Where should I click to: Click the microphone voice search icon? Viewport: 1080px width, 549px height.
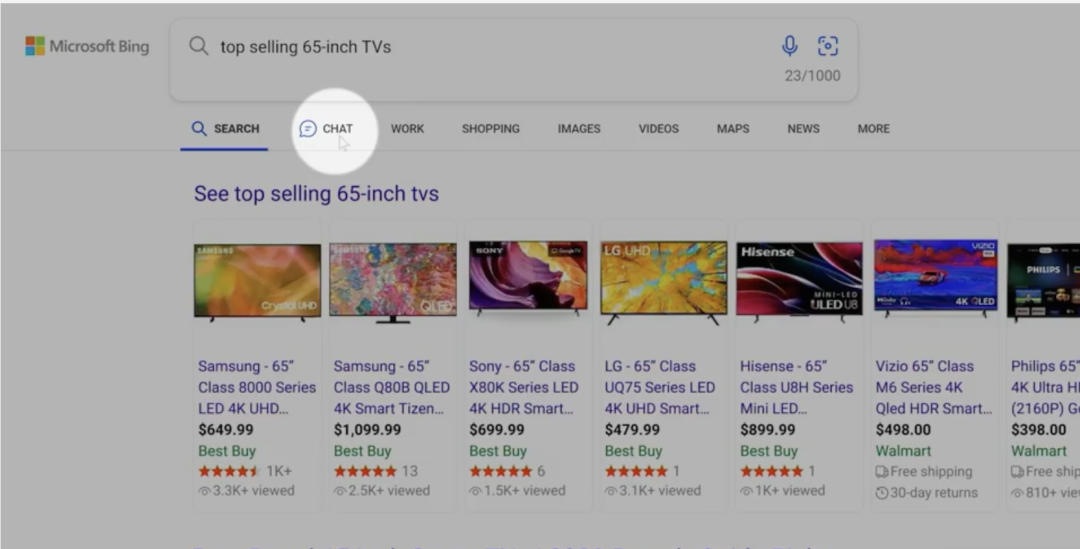tap(790, 46)
